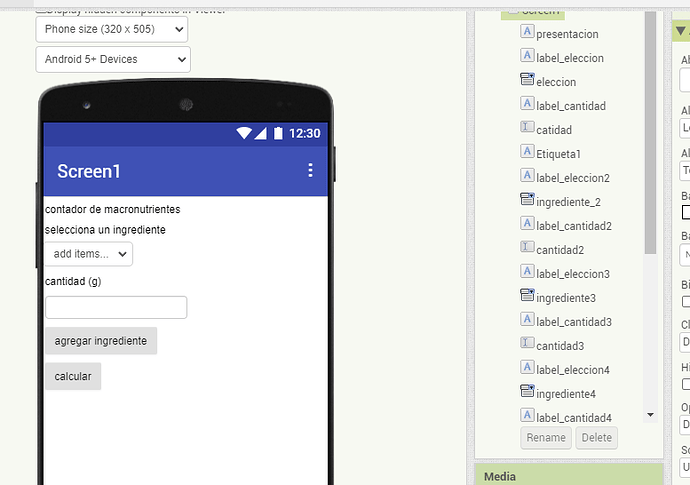Select catidad component in the tree
The width and height of the screenshot is (690, 485).
click(554, 130)
